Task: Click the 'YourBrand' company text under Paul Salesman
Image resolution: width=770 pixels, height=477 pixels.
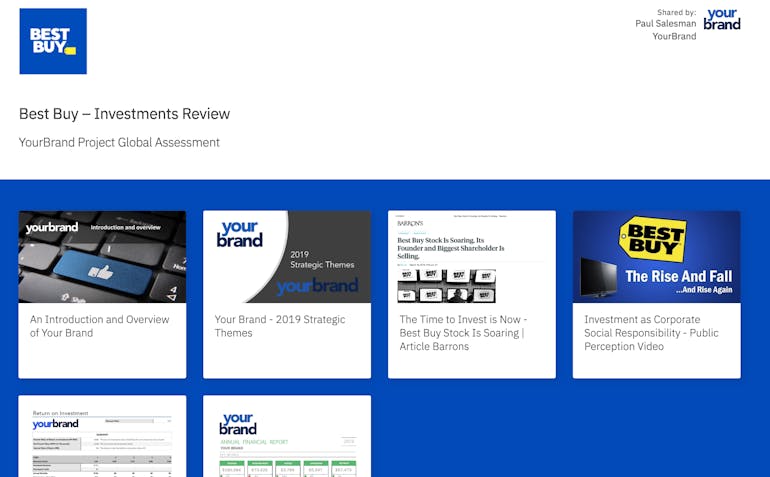Action: coord(674,36)
